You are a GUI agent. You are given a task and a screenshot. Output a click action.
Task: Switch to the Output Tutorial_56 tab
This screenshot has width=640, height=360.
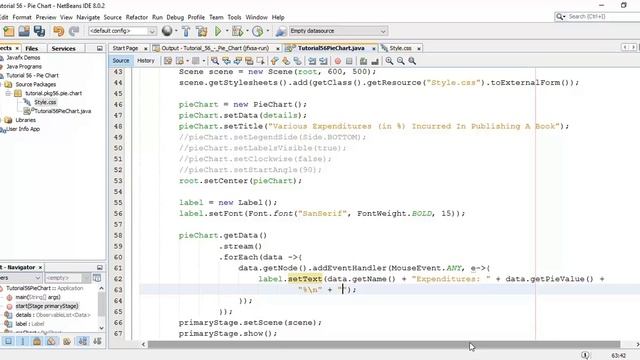[215, 48]
